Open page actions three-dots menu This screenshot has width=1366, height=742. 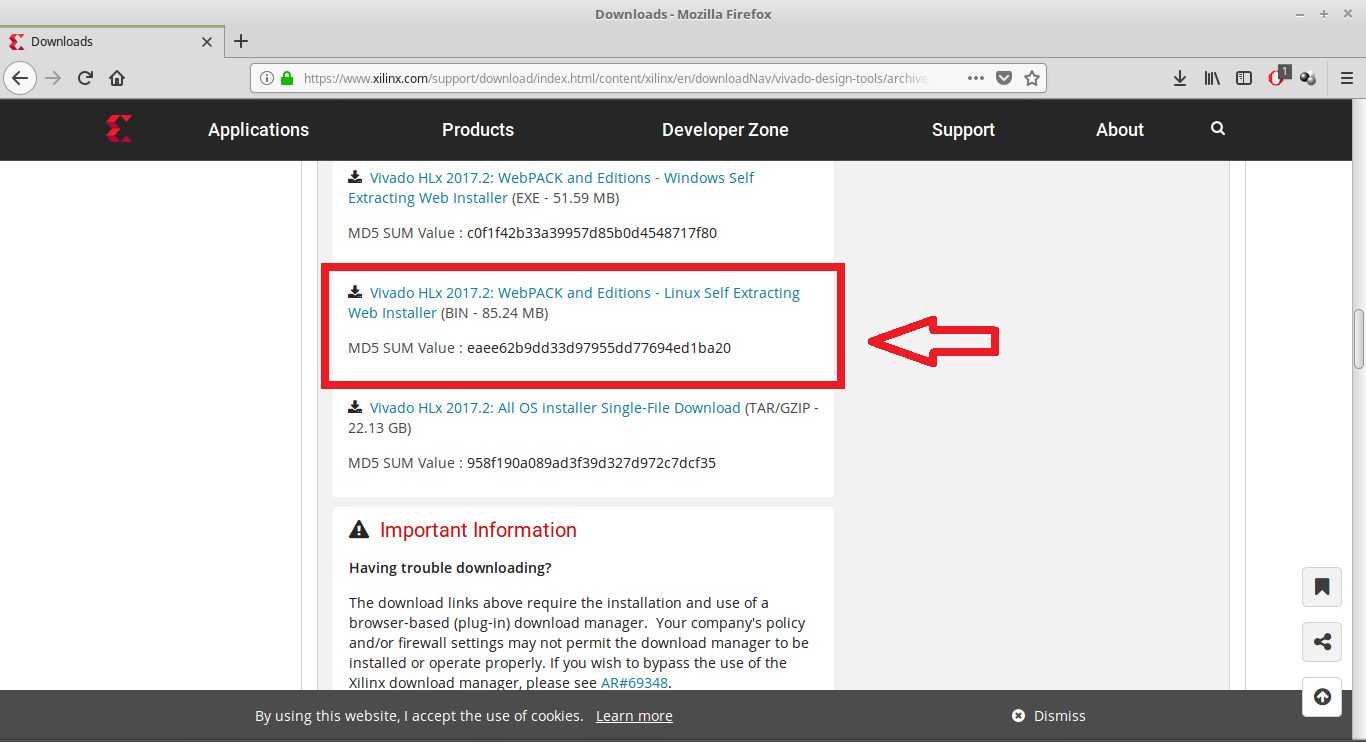tap(976, 78)
